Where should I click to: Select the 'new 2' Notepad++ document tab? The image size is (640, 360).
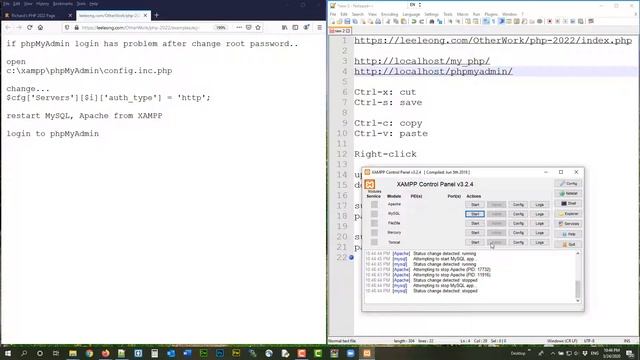(340, 31)
